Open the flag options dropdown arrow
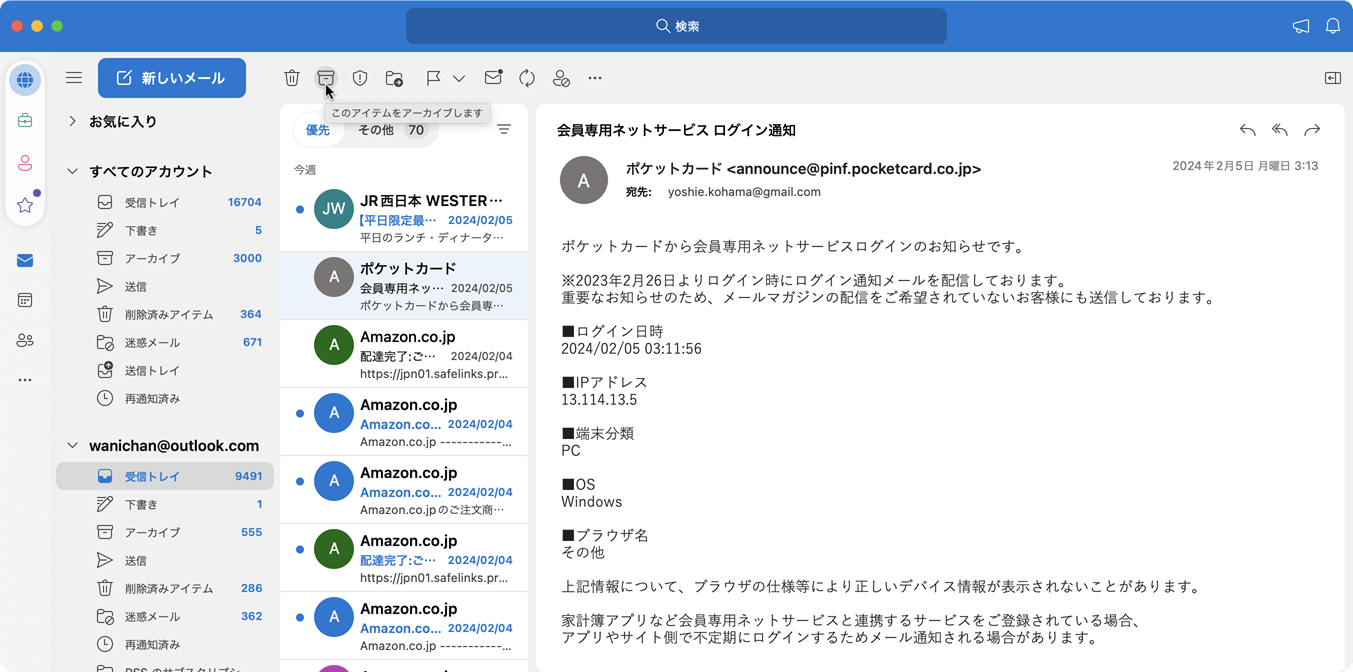The height and width of the screenshot is (672, 1353). (459, 78)
